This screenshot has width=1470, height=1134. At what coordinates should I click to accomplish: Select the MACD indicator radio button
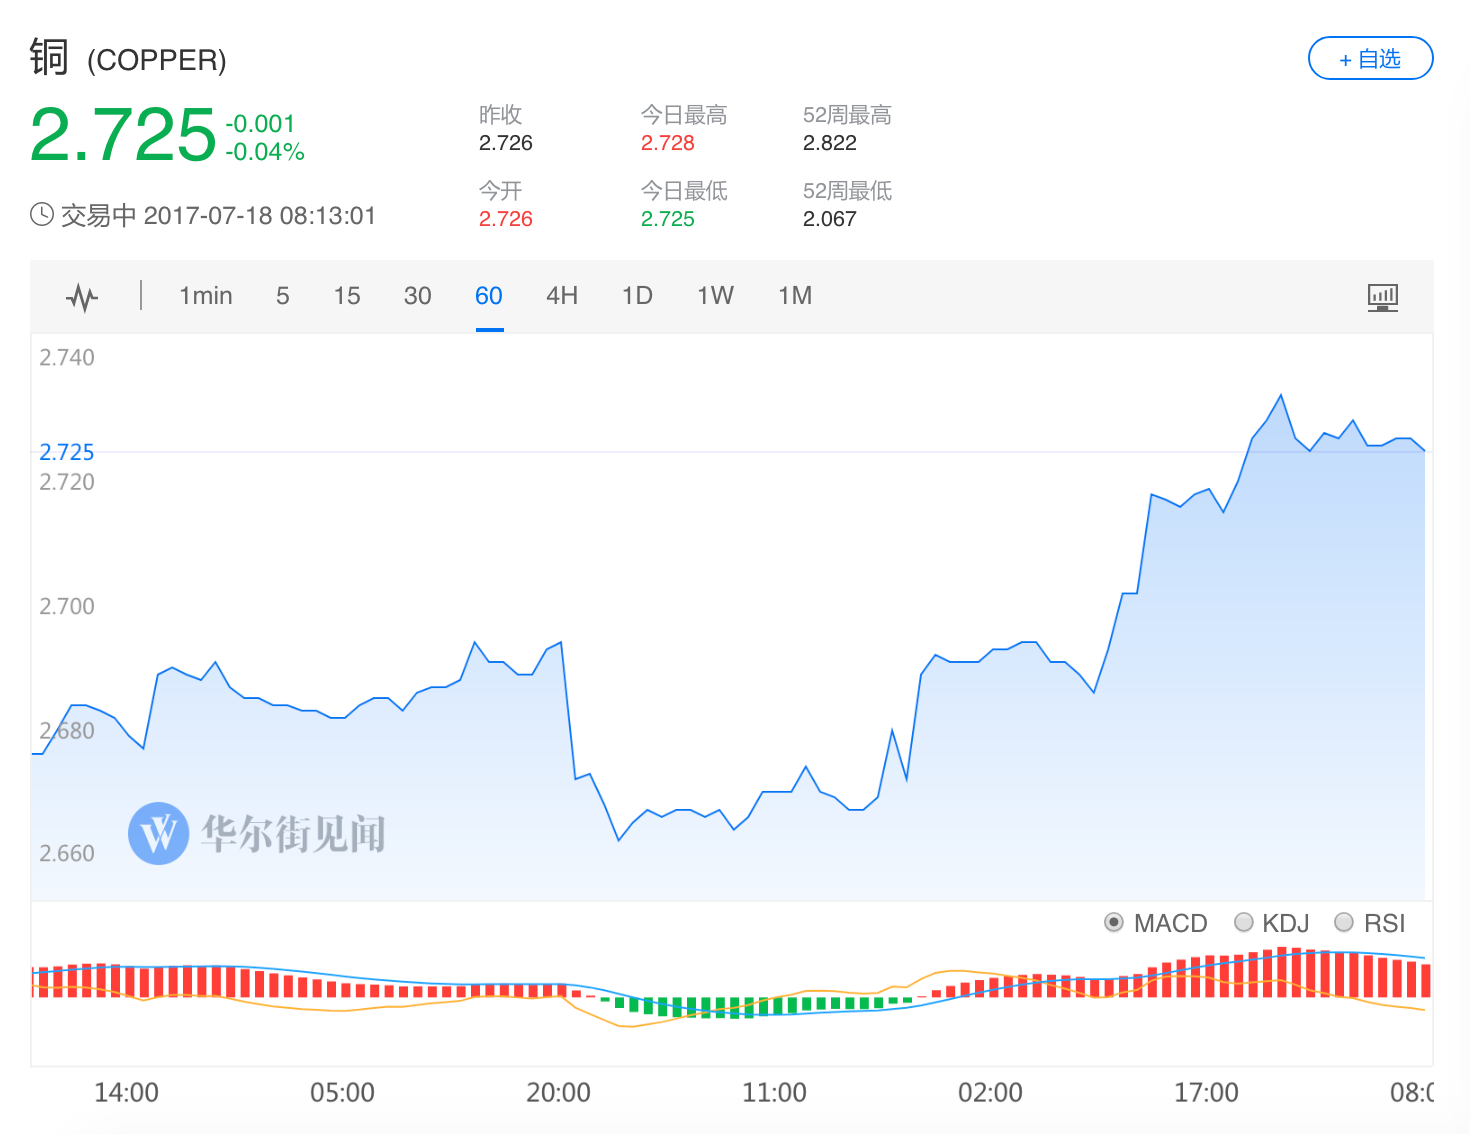[x=1114, y=922]
